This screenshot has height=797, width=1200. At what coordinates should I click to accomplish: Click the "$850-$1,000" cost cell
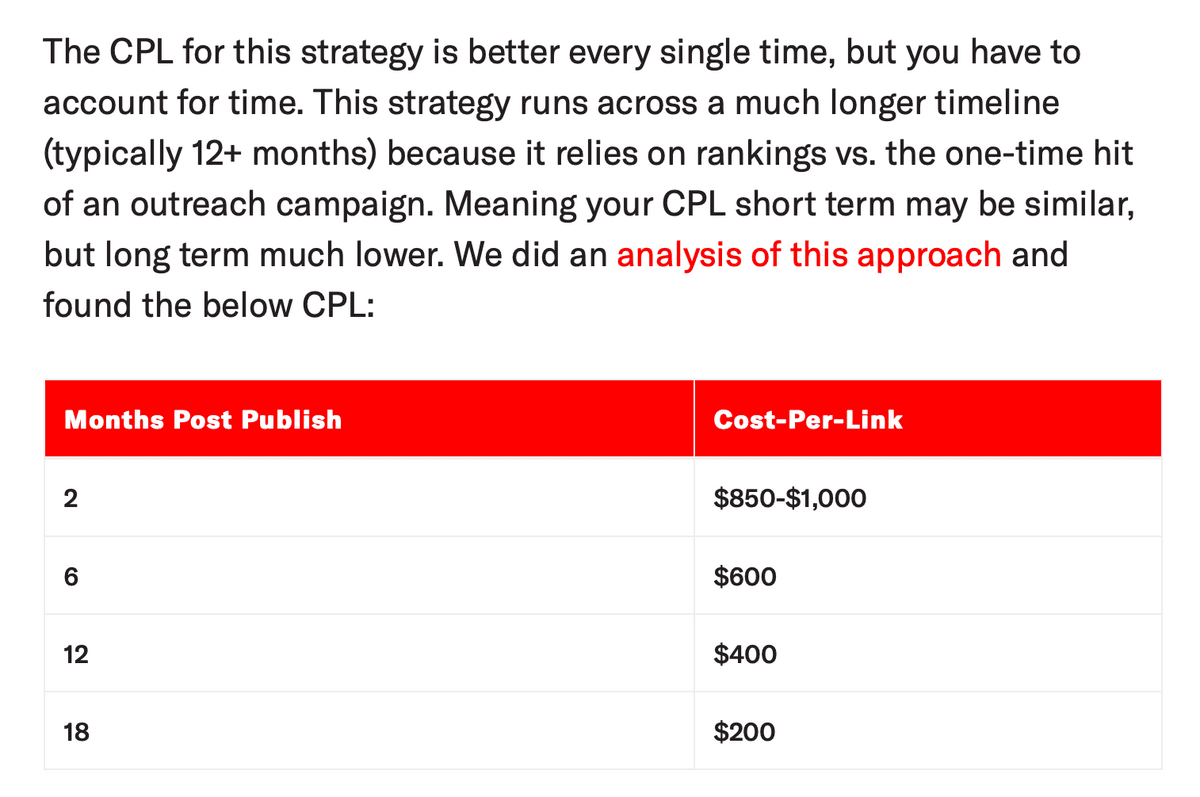(928, 496)
